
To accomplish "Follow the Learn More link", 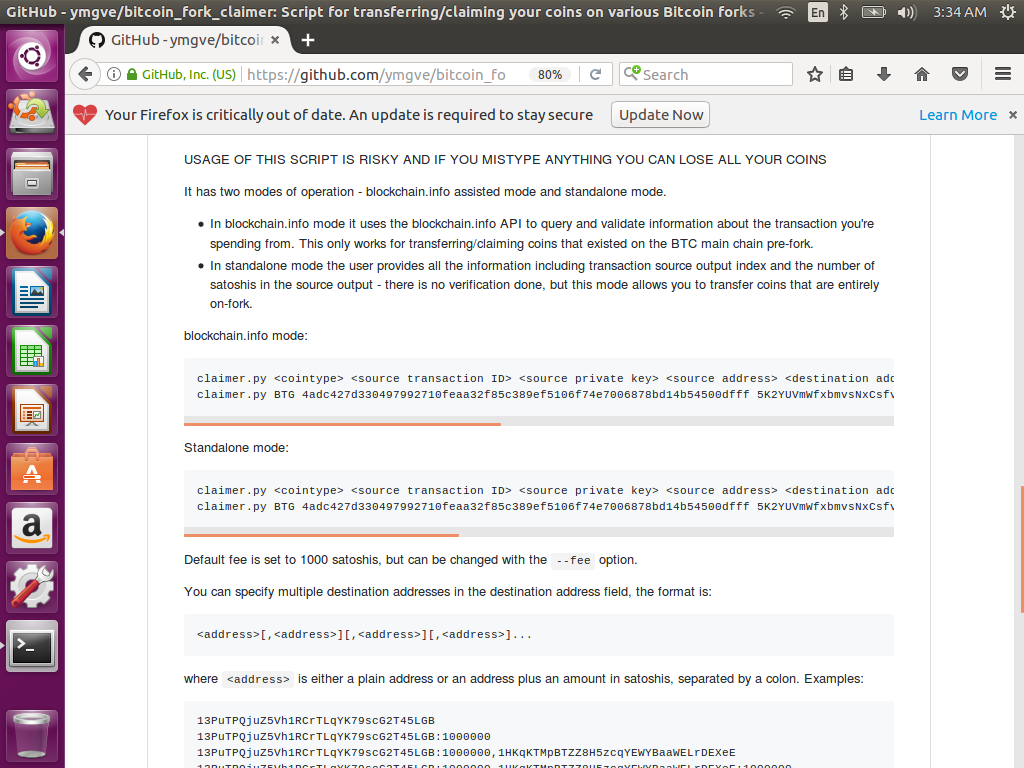I will coord(958,114).
